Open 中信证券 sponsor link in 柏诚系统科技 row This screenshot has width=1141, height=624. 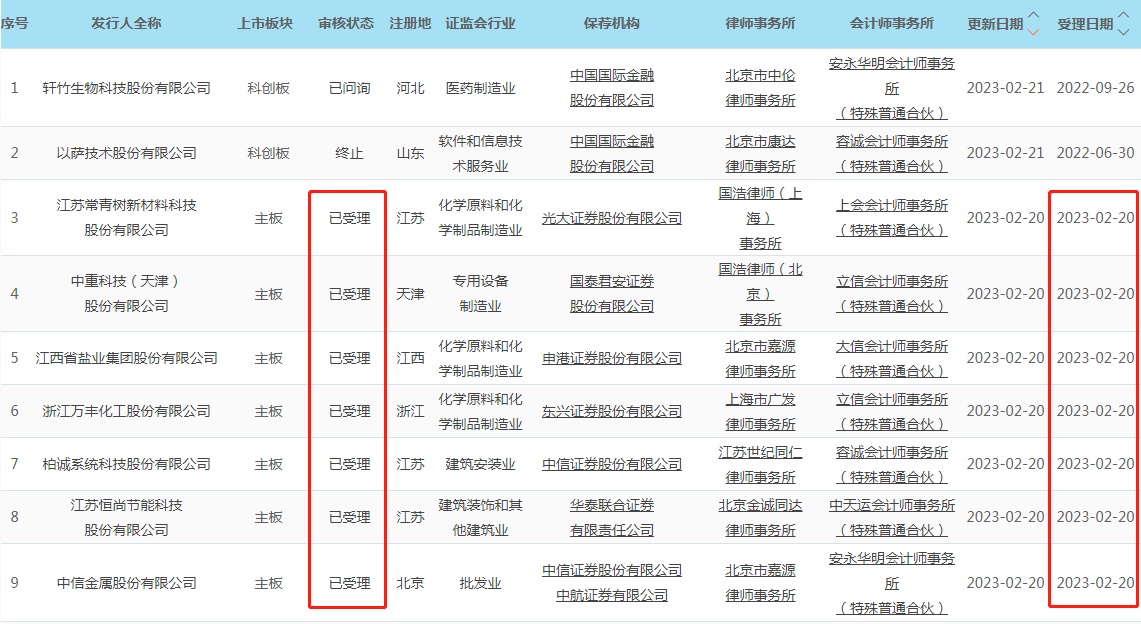(x=612, y=465)
